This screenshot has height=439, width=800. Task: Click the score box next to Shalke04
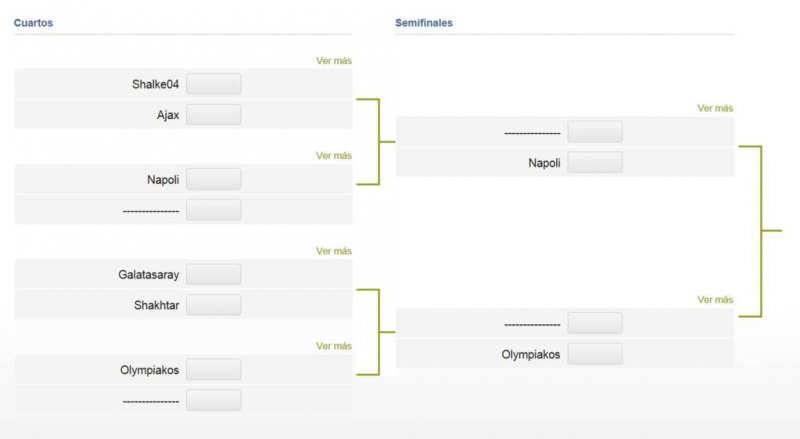pyautogui.click(x=214, y=84)
